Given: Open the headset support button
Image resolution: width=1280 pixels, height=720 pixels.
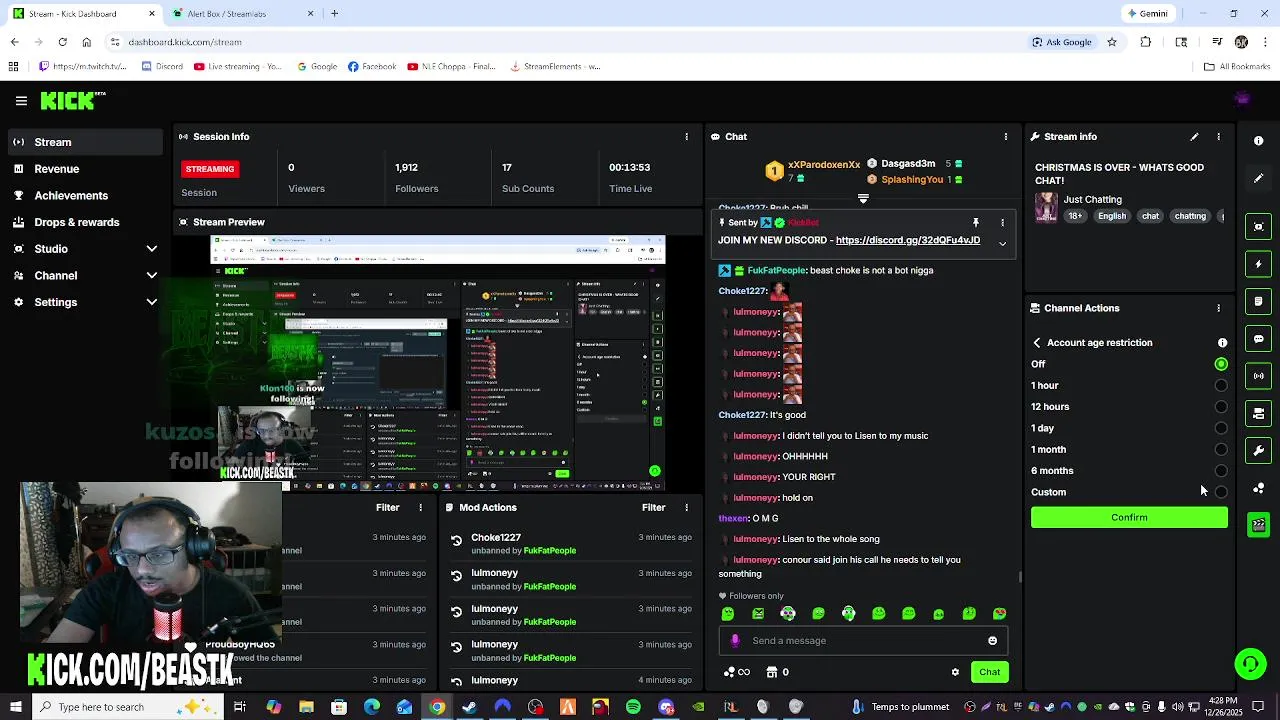Looking at the screenshot, I should [1250, 664].
